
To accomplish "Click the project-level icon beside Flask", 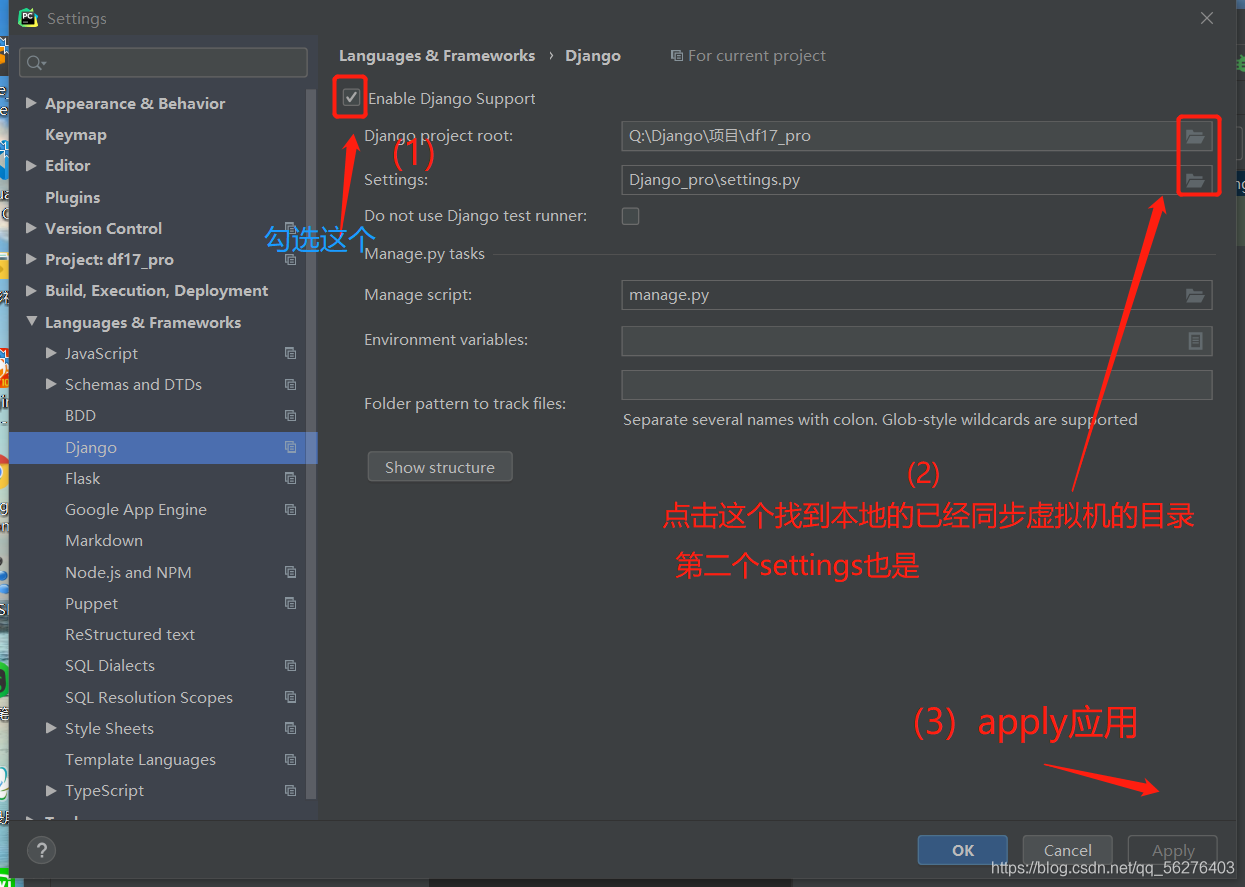I will pos(290,479).
